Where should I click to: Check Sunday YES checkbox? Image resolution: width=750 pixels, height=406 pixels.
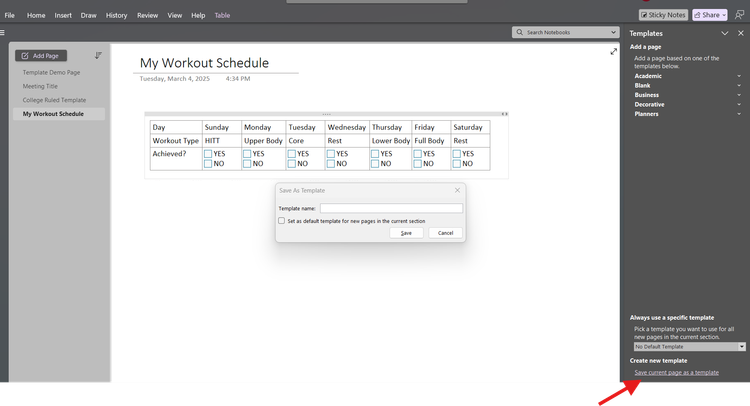[x=208, y=154]
